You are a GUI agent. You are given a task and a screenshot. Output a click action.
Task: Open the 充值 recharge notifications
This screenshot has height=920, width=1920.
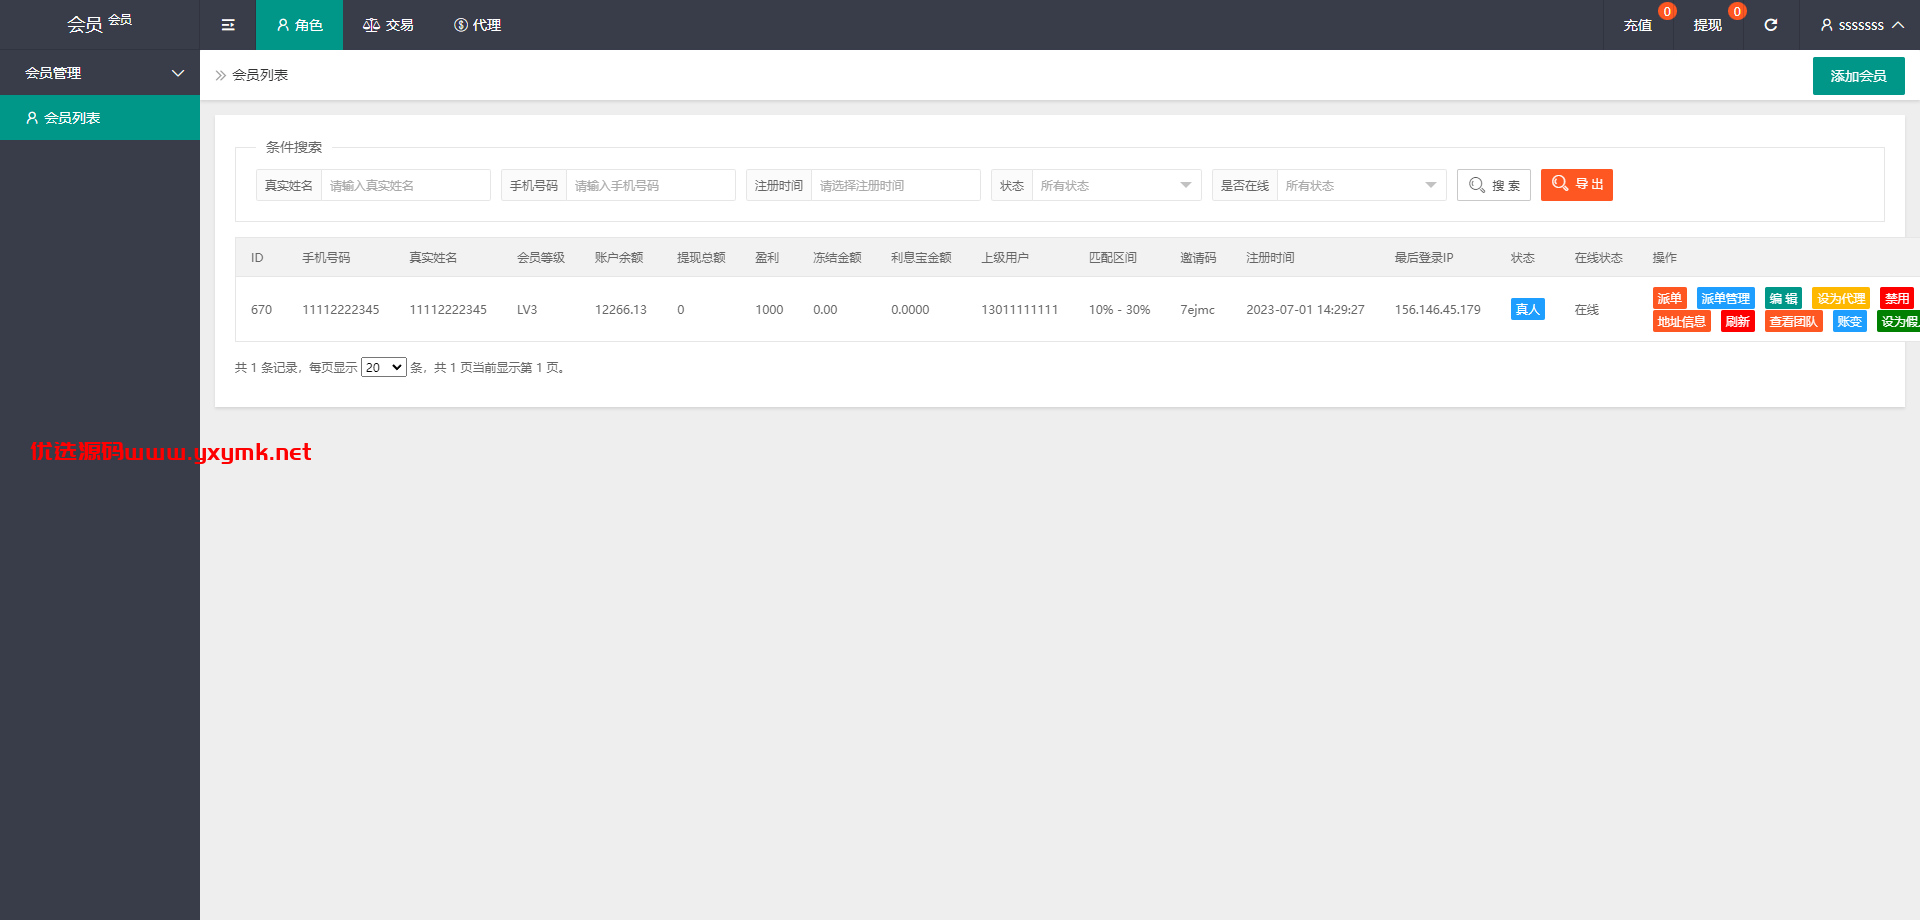coord(1638,25)
